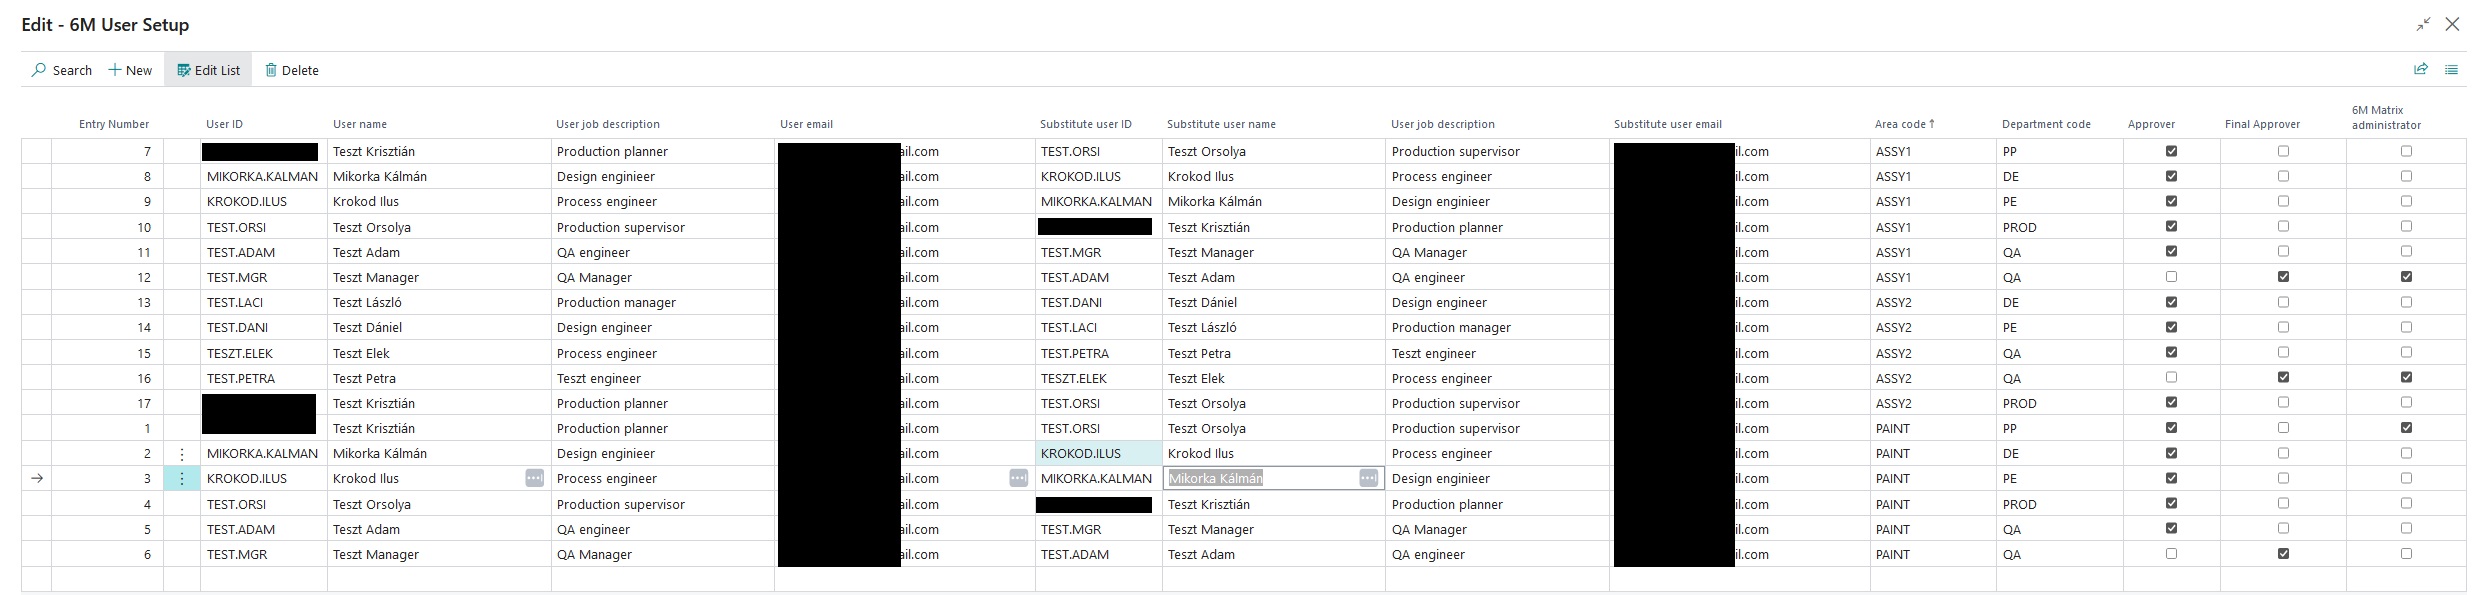Screen dimensions: 2484x595
Task: Open lookup in selected Substitute user name field
Action: [1368, 479]
